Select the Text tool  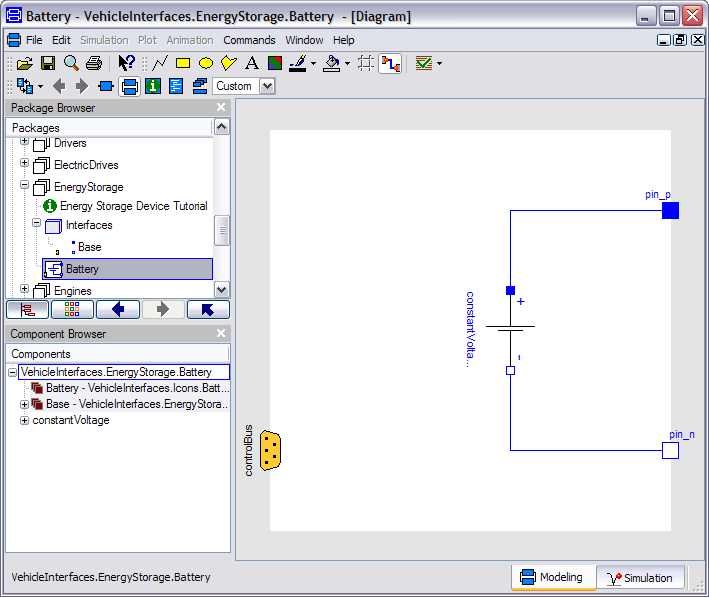[x=252, y=63]
